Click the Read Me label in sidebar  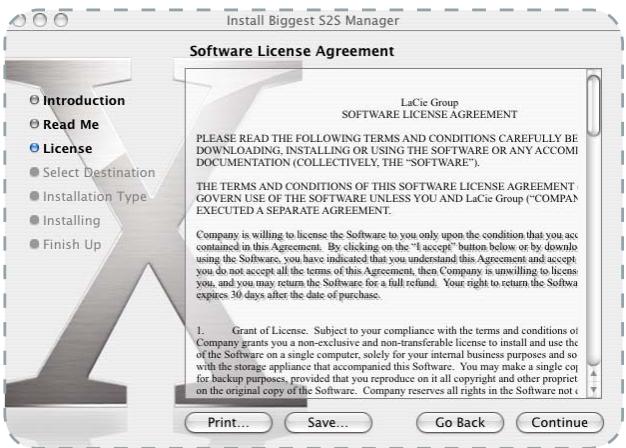click(71, 124)
